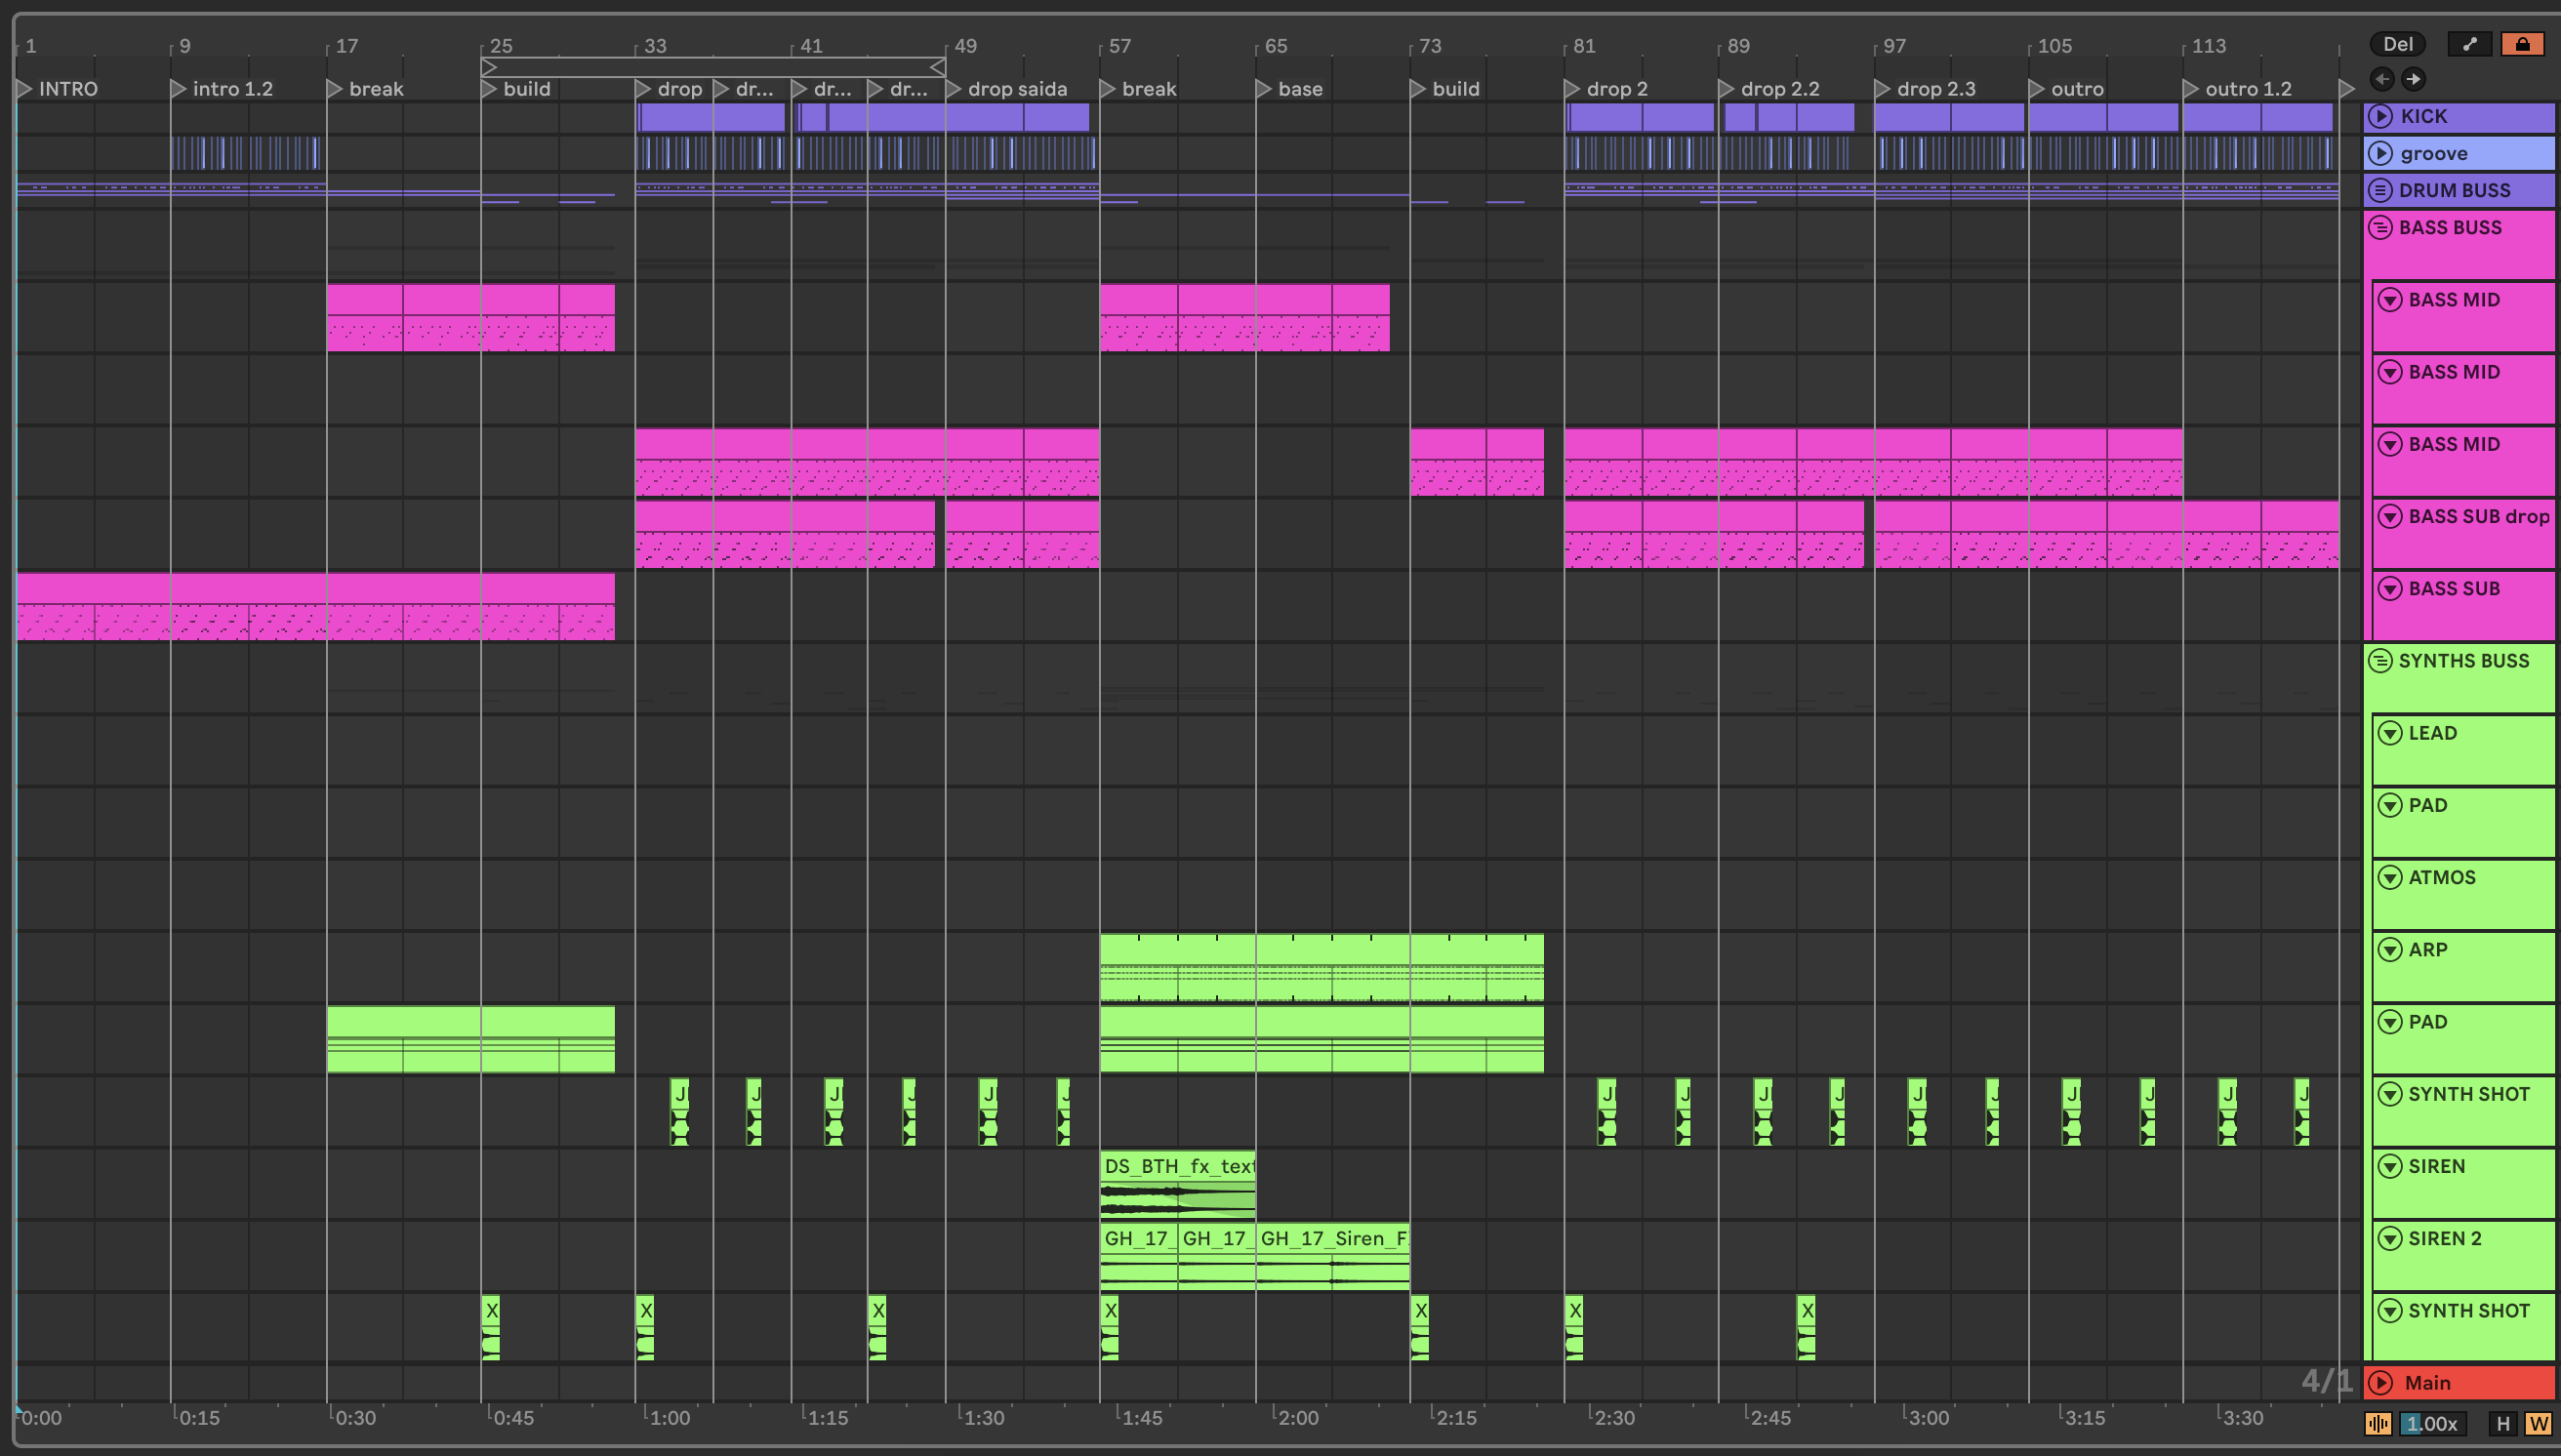Screen dimensions: 2561x1456
Task: Click the groove track unfold icon
Action: [x=2381, y=153]
